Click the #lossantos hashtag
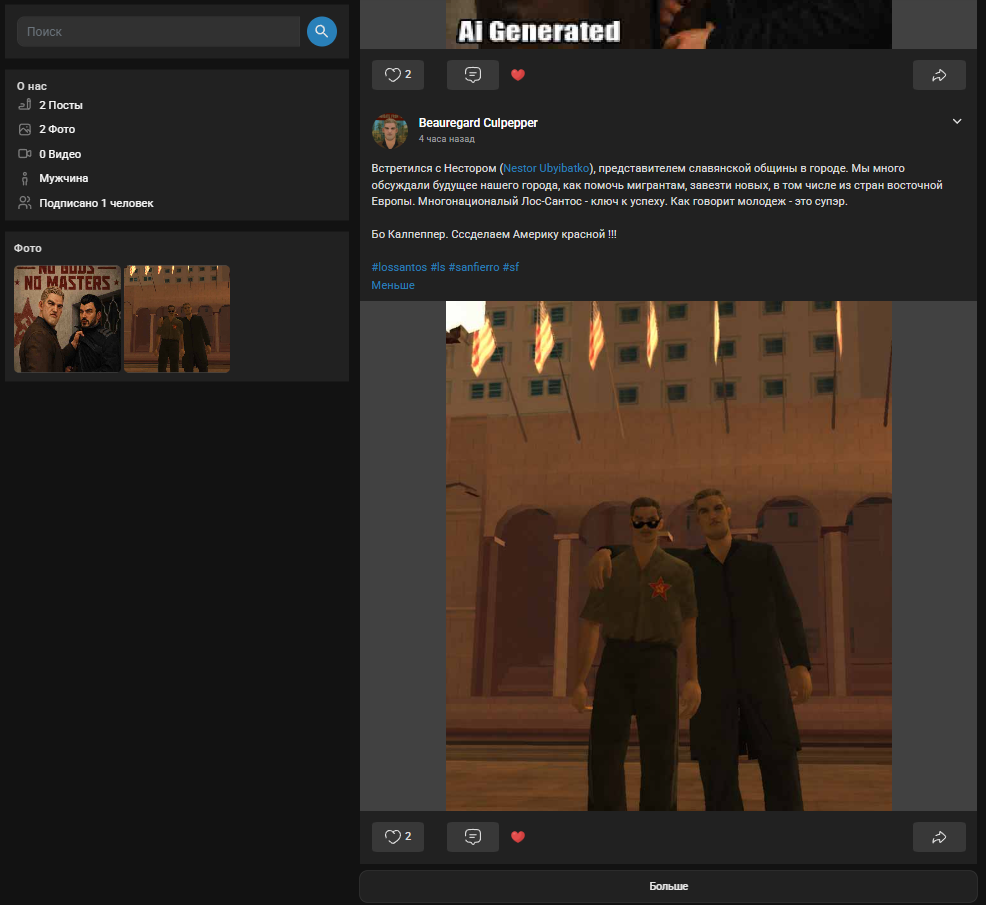Viewport: 986px width, 905px height. tap(399, 267)
